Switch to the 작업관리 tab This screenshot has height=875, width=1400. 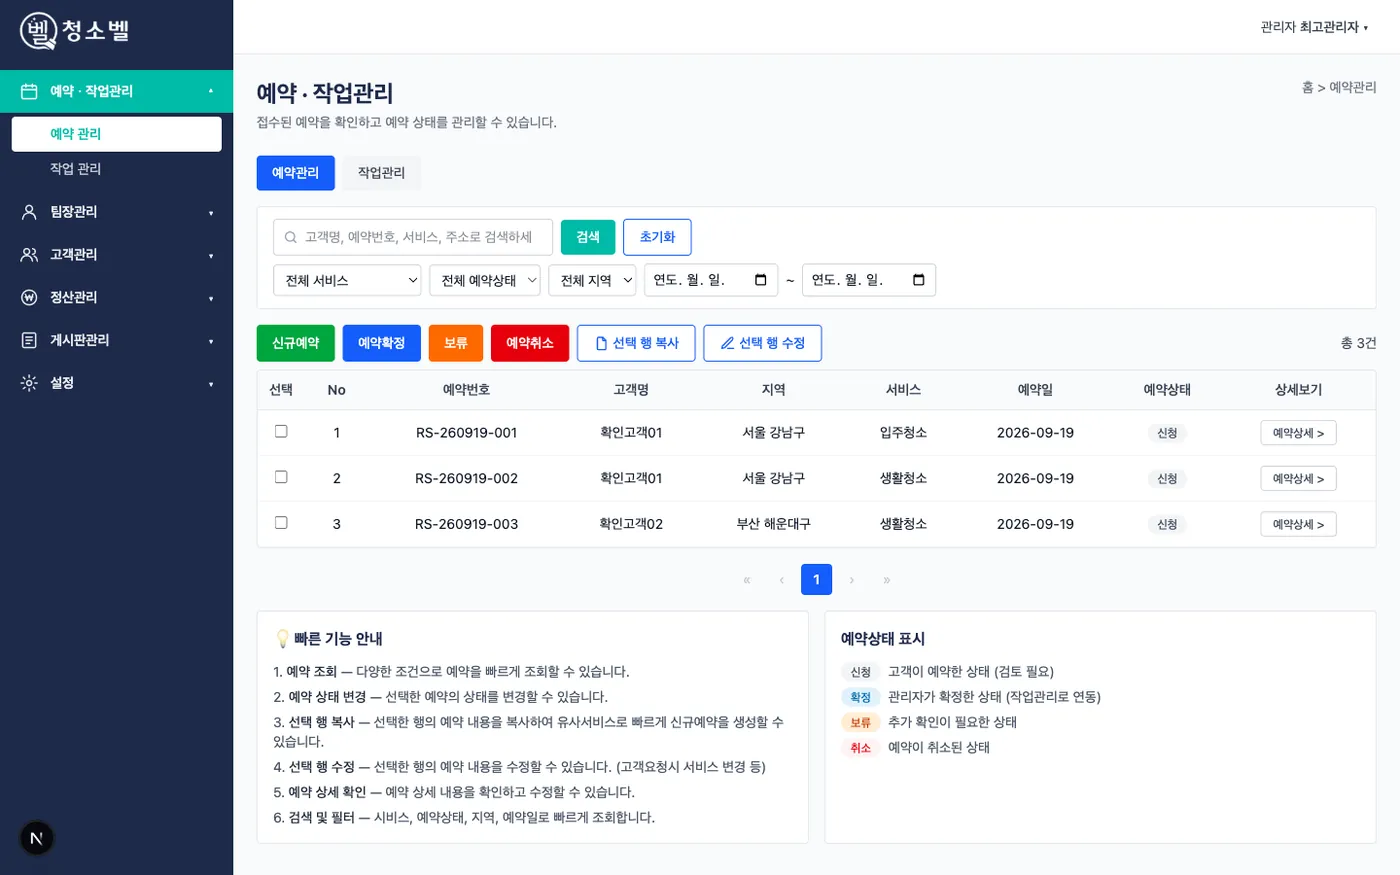381,173
